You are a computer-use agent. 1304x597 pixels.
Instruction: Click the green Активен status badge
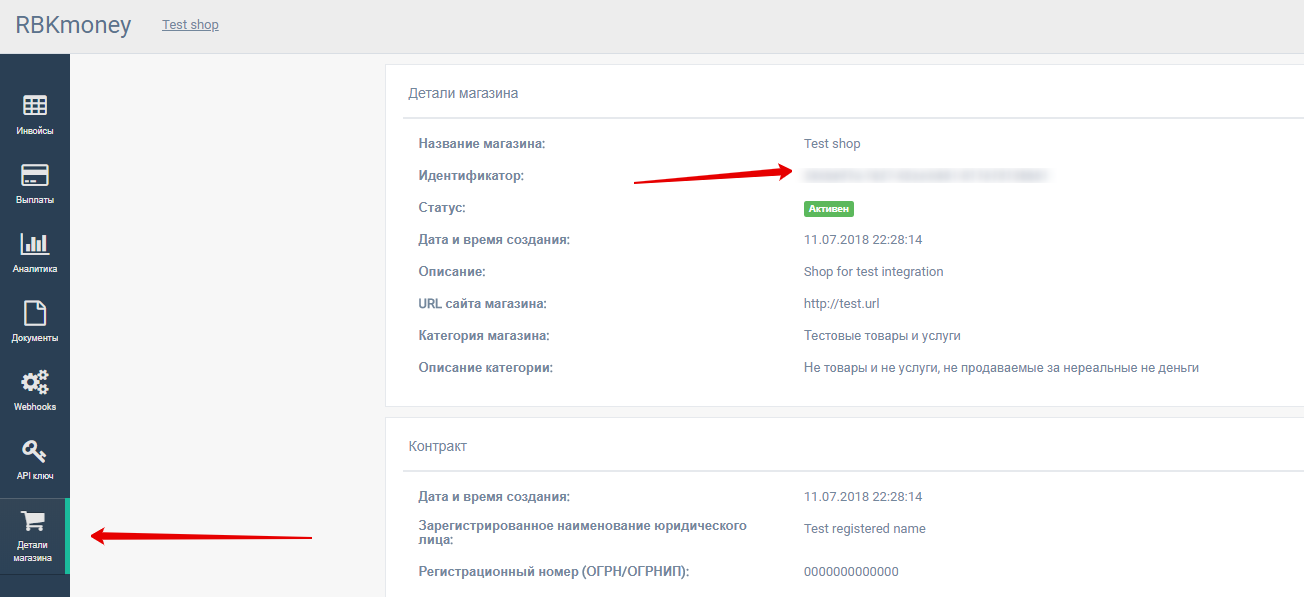828,208
